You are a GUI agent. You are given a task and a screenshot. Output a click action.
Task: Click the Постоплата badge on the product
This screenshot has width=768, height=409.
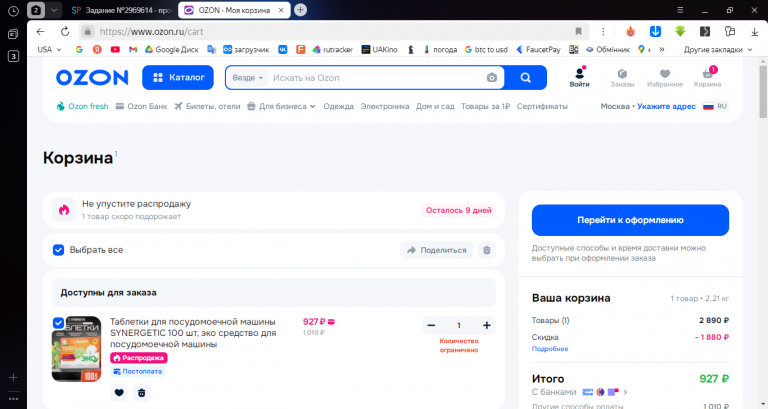[x=138, y=371]
